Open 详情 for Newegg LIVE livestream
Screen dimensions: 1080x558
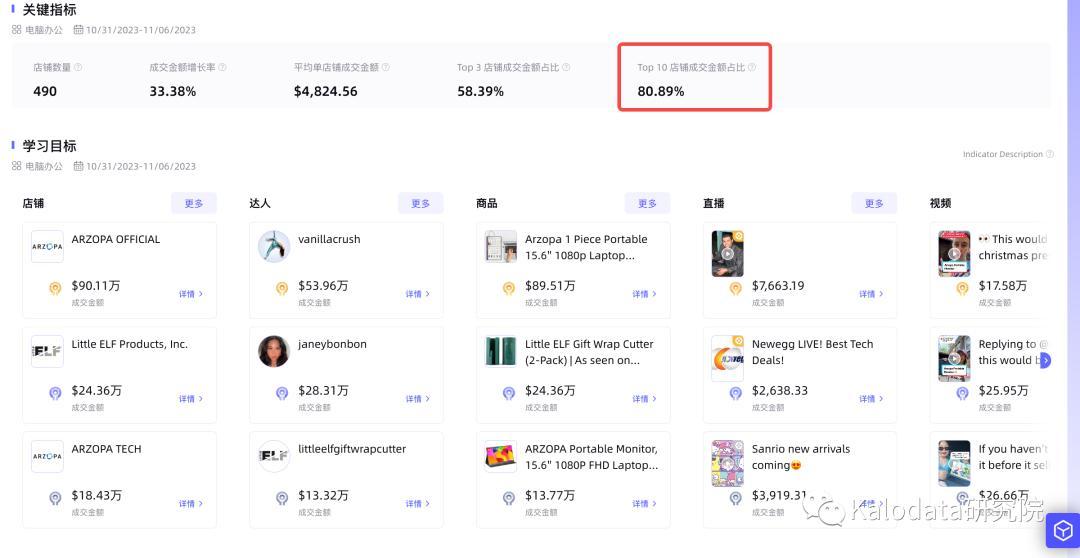[871, 399]
